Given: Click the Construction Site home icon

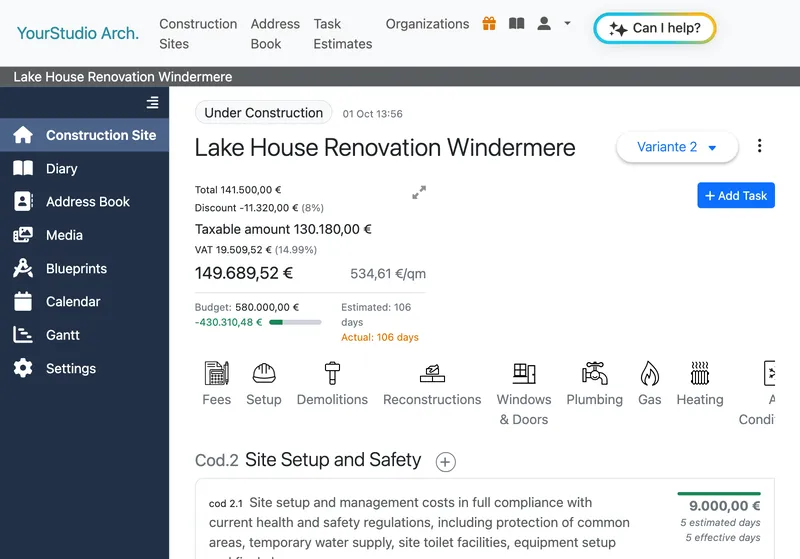Looking at the screenshot, I should (x=23, y=135).
